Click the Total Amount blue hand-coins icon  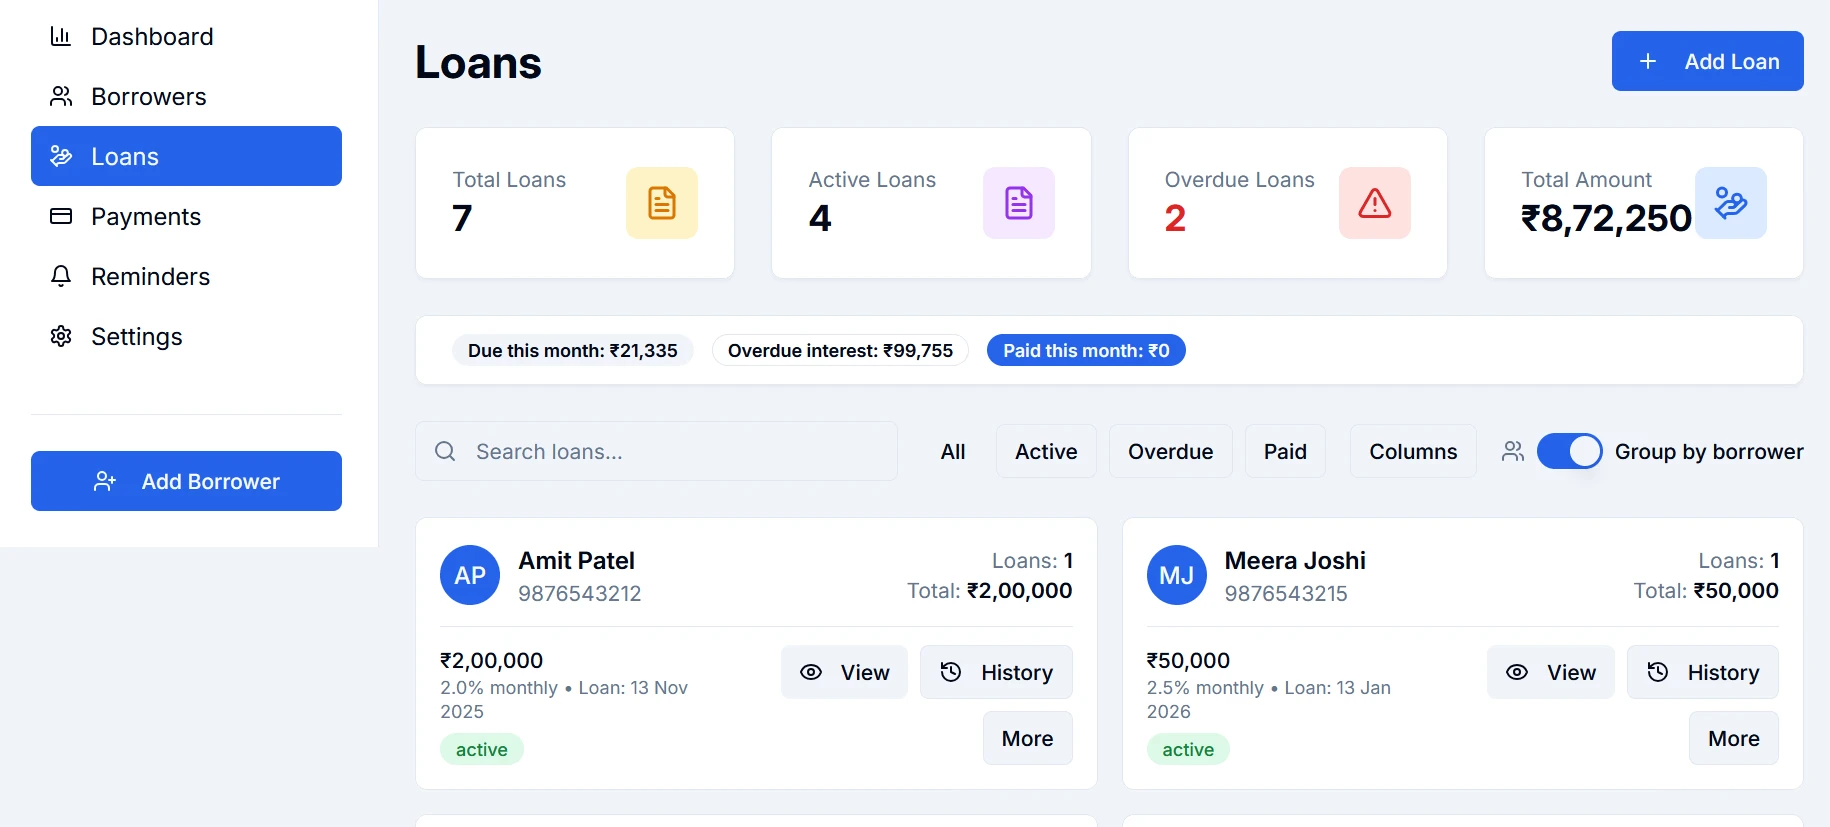(x=1731, y=203)
